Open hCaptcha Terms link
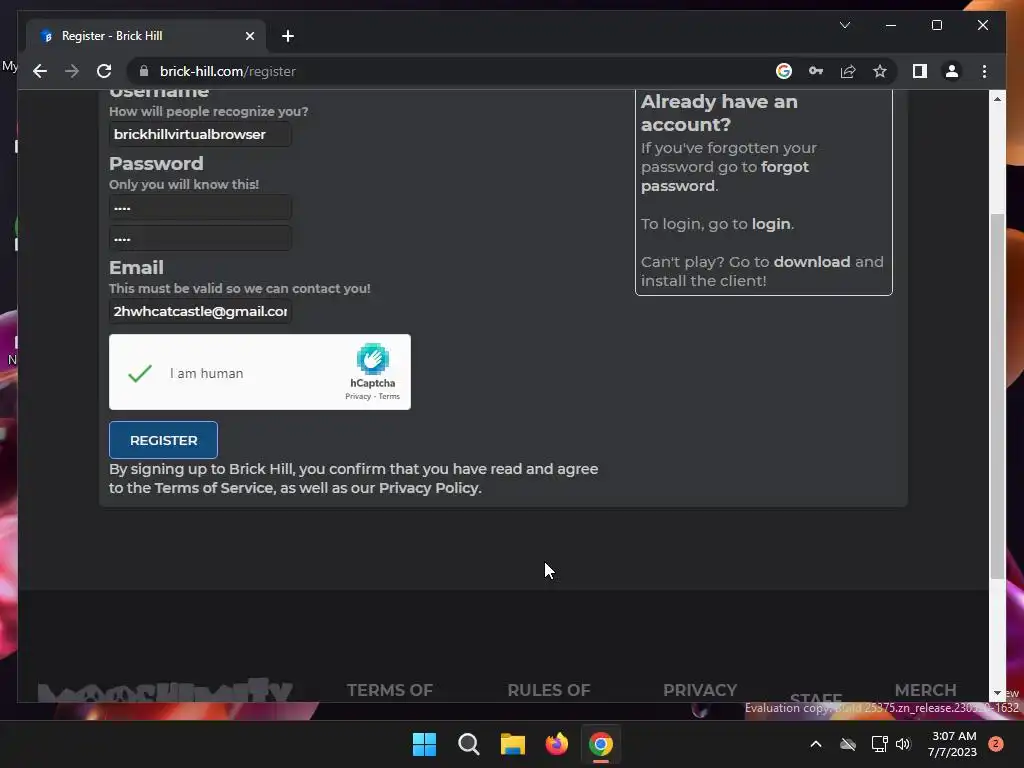Image resolution: width=1024 pixels, height=768 pixels. point(389,396)
